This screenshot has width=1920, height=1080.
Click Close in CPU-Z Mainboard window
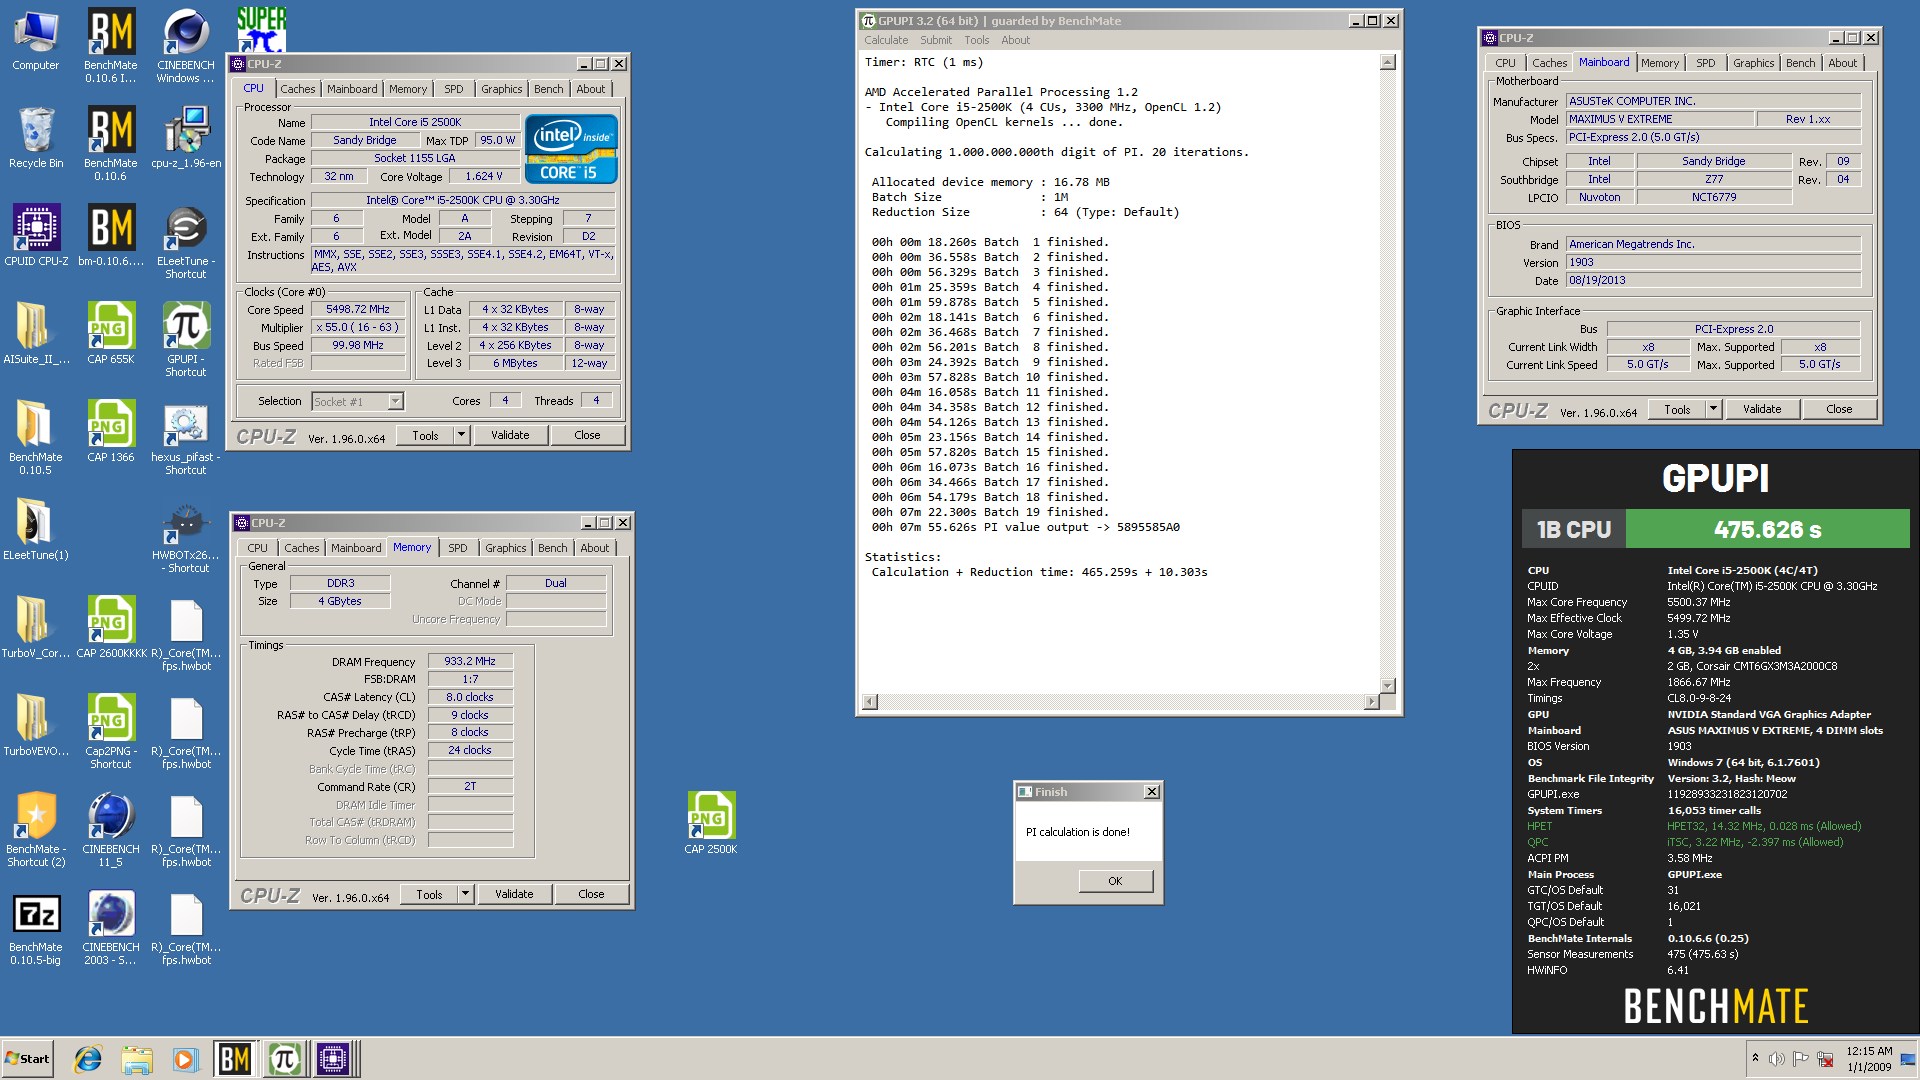click(x=1839, y=409)
